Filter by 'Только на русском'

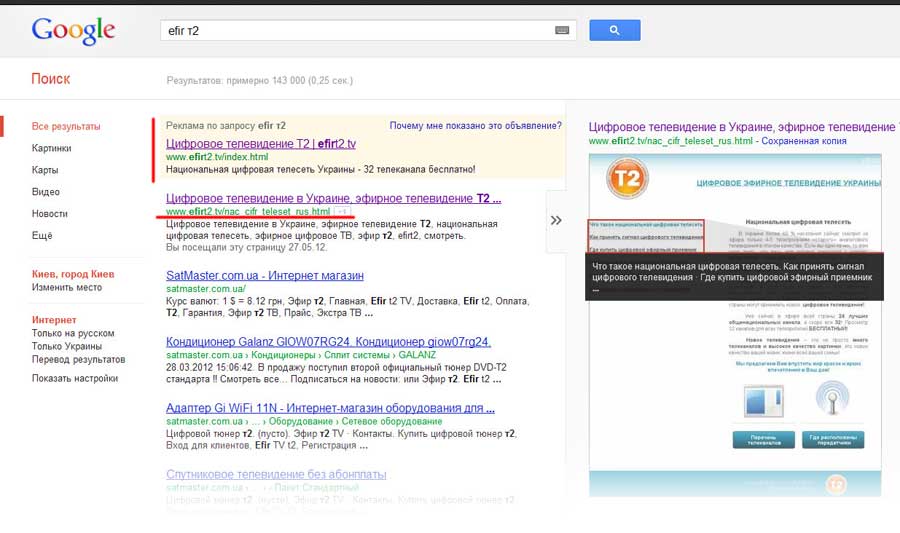[73, 333]
